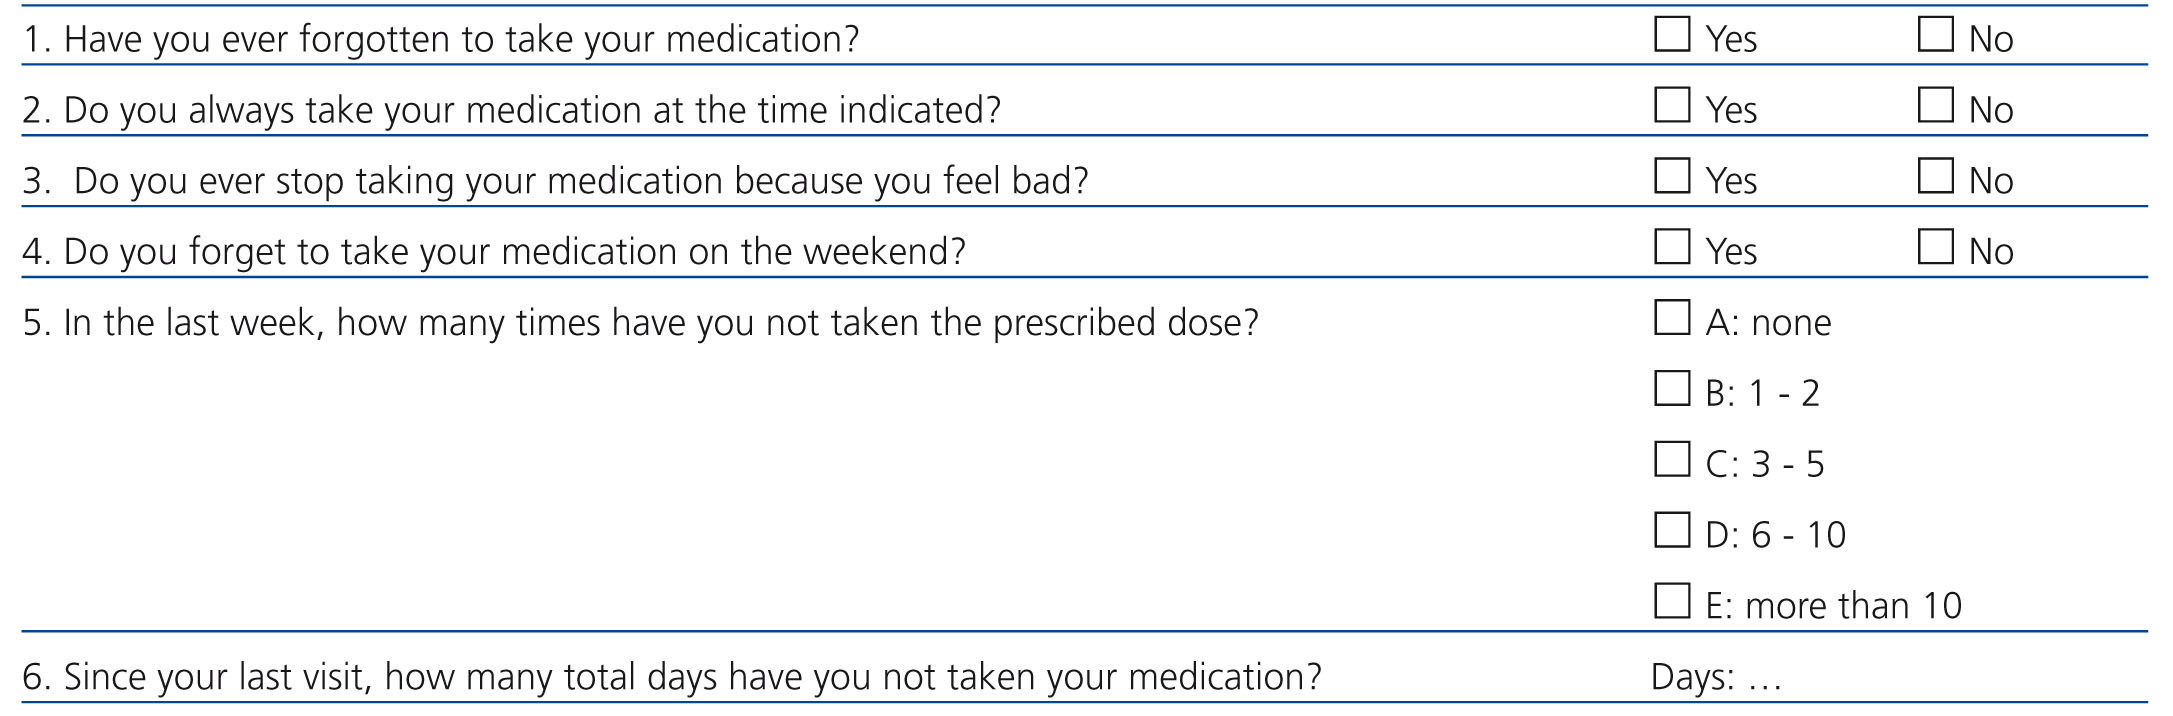Check Yes for ever forgotten medication
Image resolution: width=2173 pixels, height=716 pixels.
pos(1671,34)
